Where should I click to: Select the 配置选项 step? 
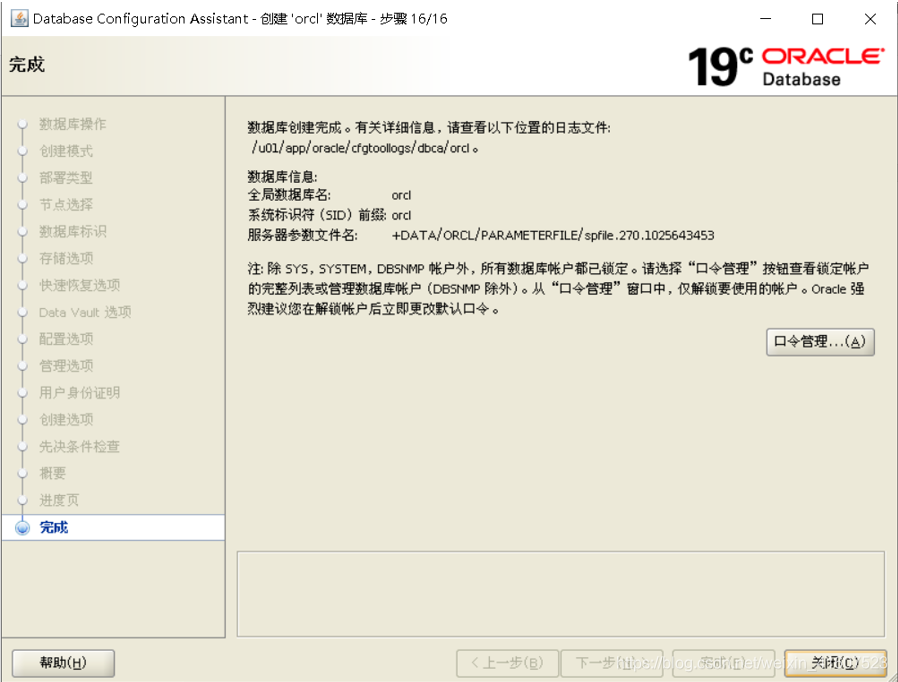tap(66, 340)
